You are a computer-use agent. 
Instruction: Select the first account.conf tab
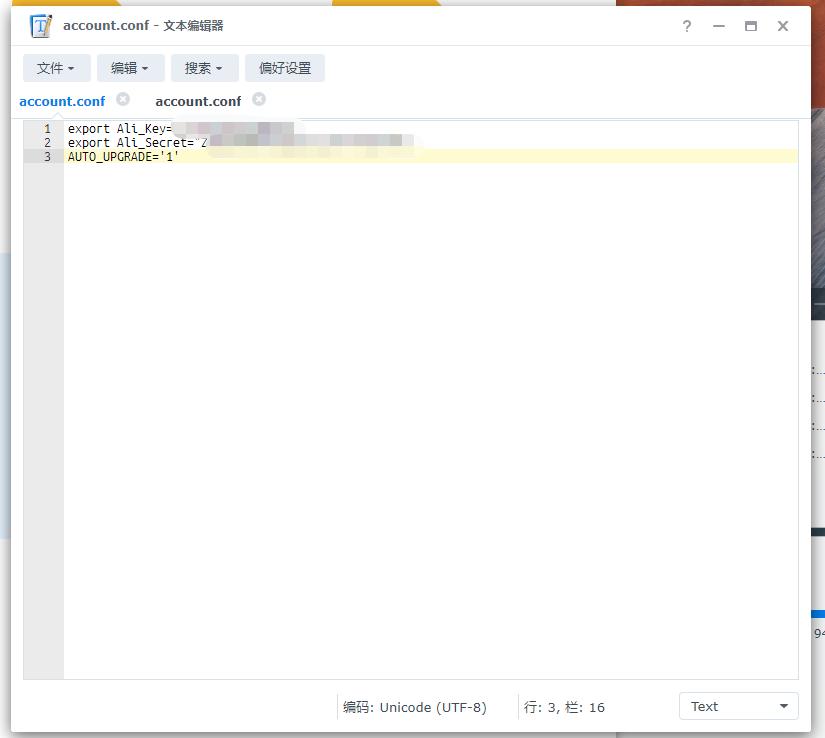[62, 100]
